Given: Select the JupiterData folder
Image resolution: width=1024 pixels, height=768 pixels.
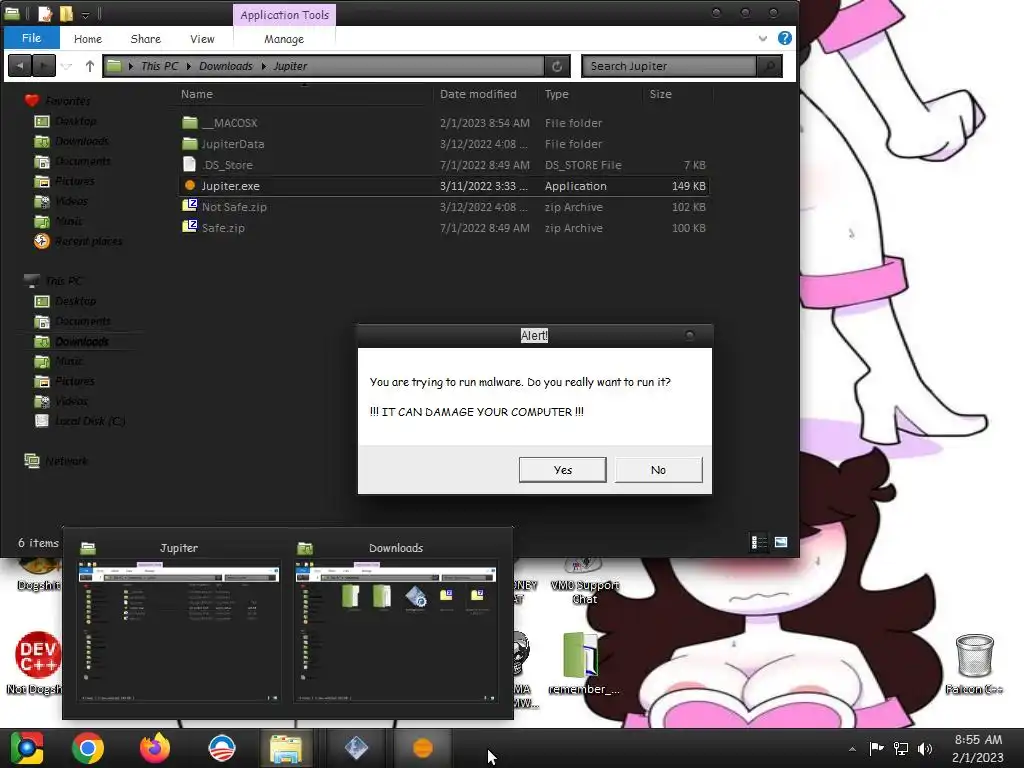Looking at the screenshot, I should (443, 144).
